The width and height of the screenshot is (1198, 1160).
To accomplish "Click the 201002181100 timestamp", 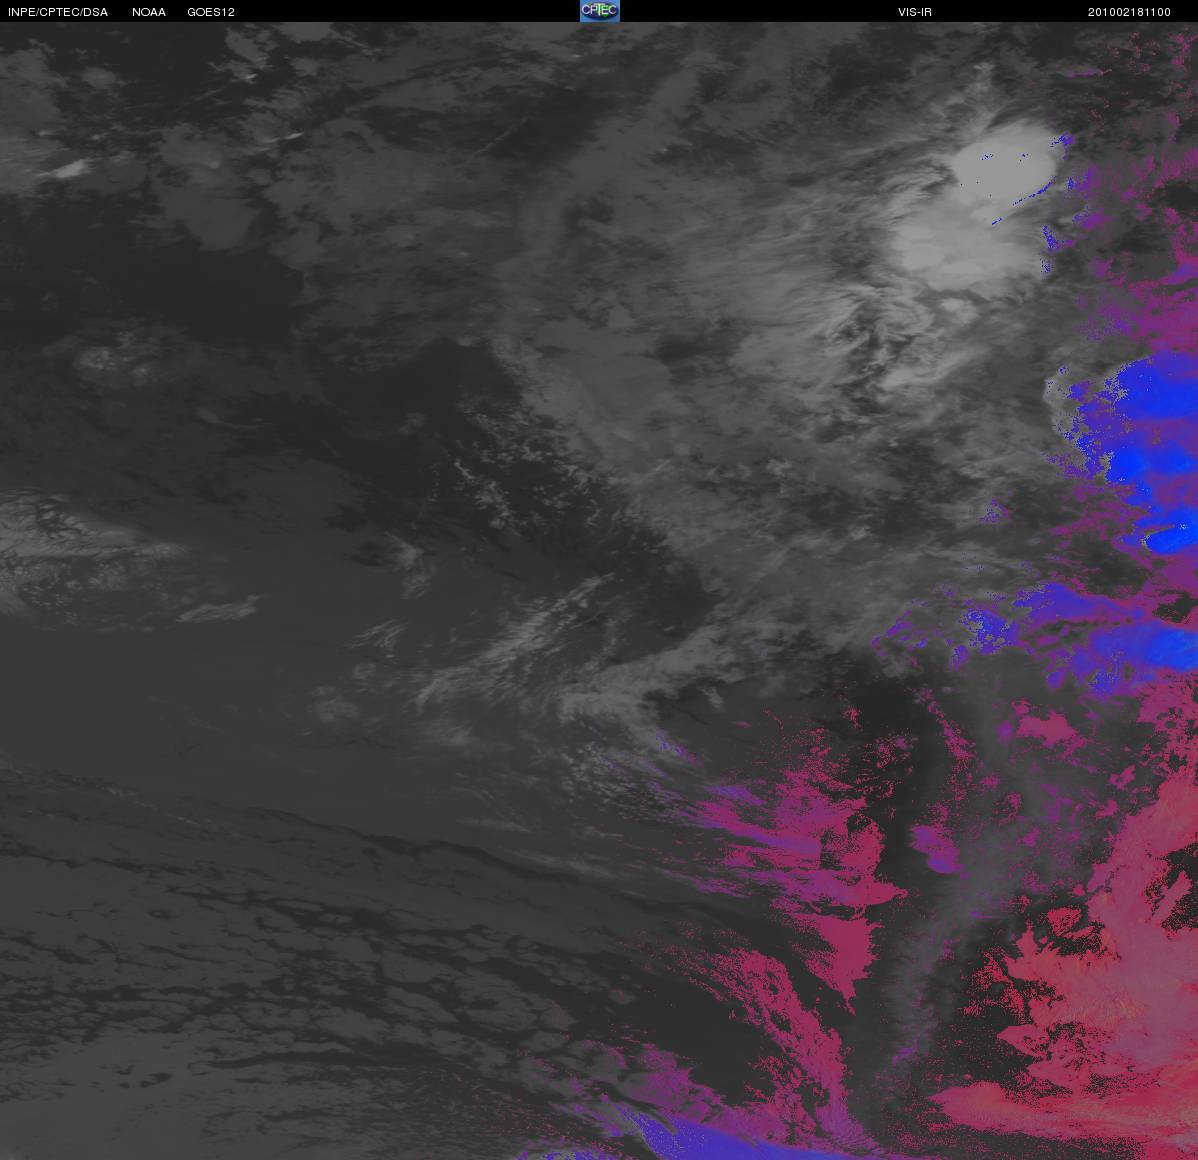I will pos(1129,12).
